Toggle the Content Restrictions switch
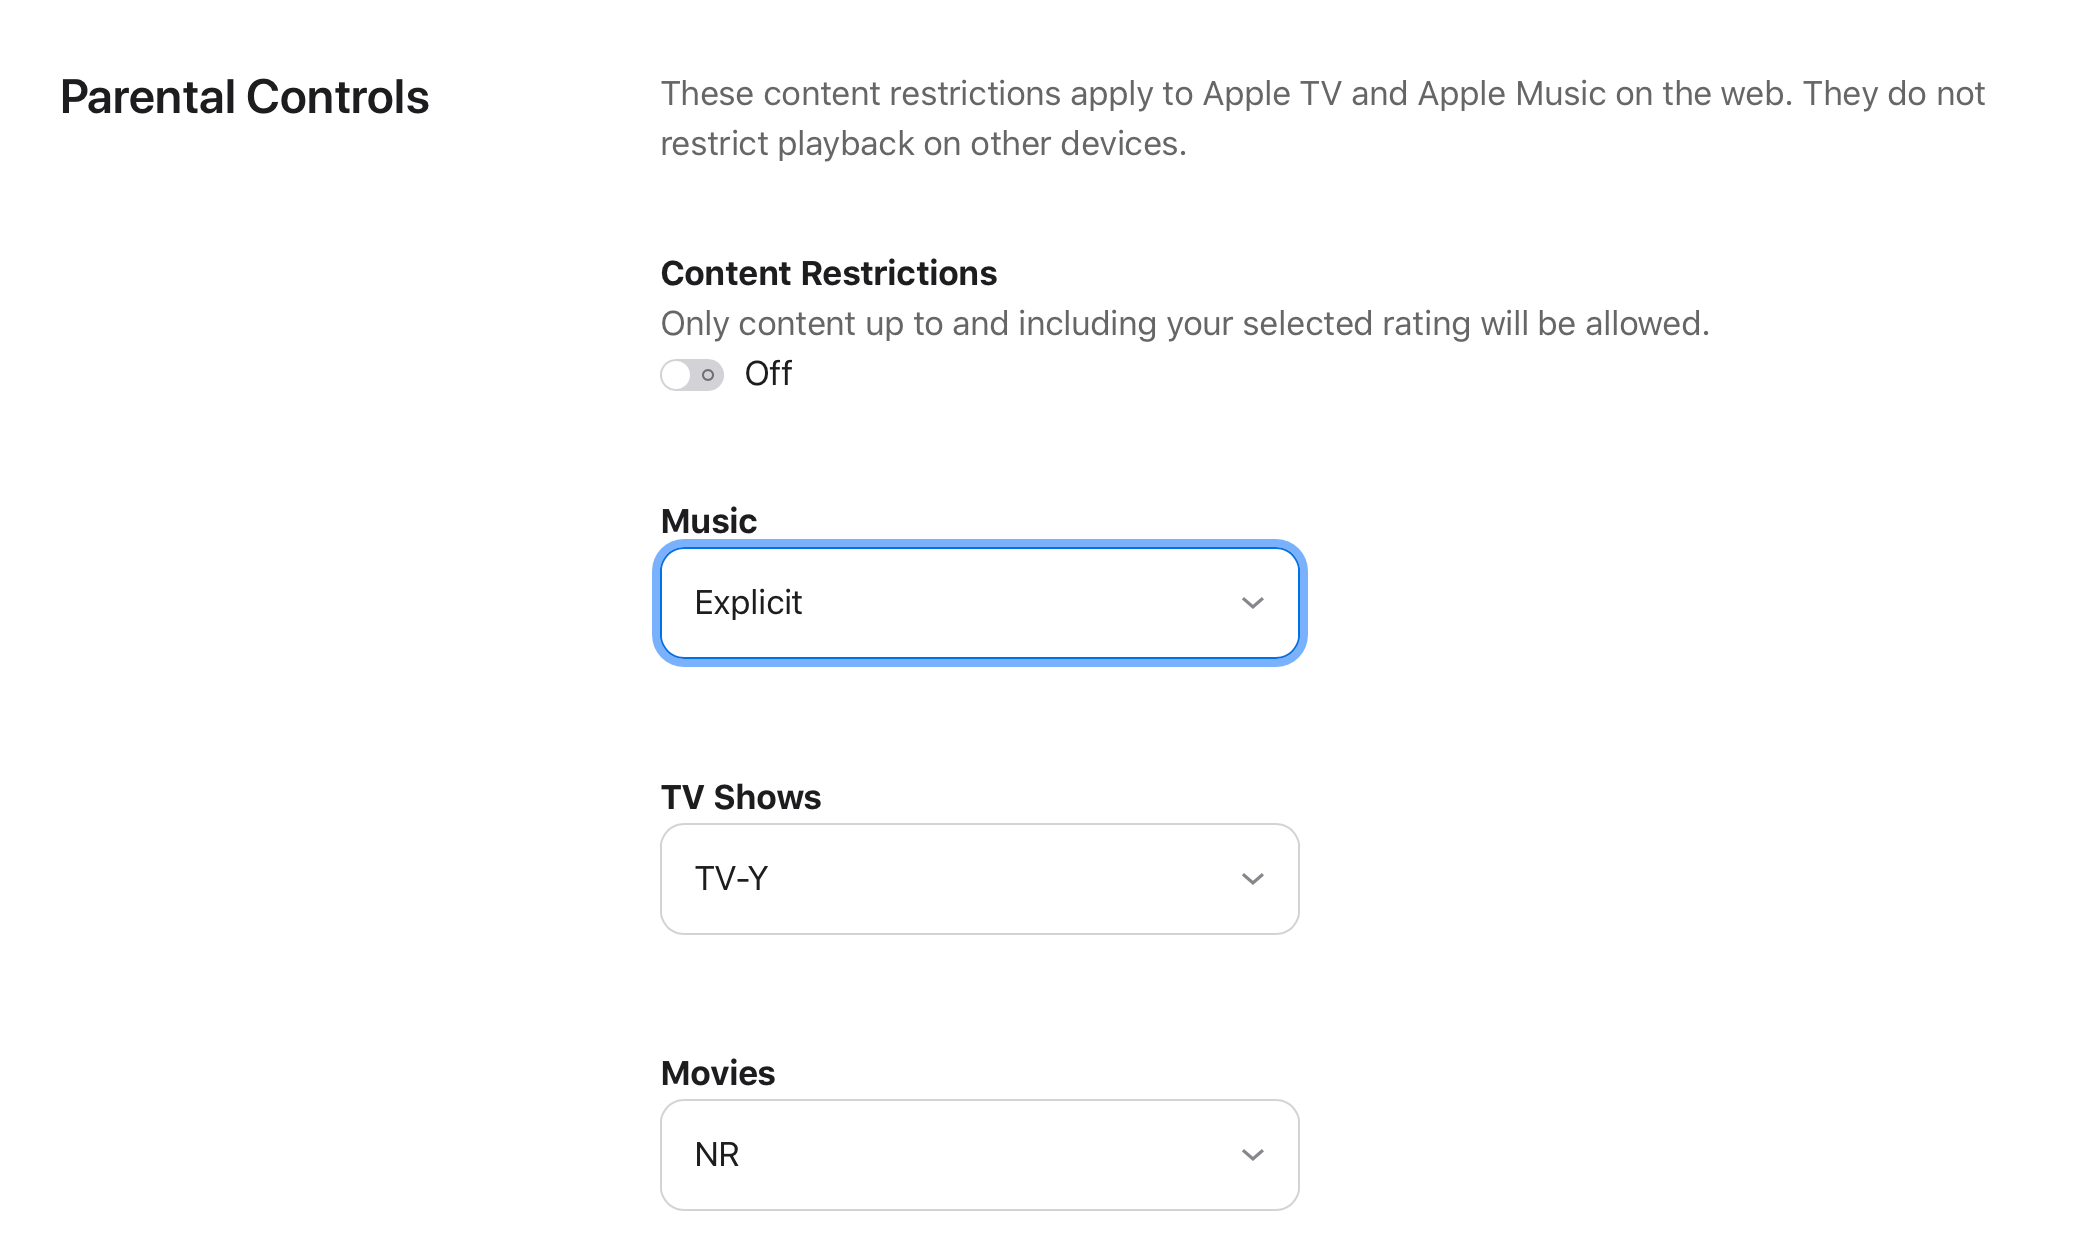 tap(692, 375)
